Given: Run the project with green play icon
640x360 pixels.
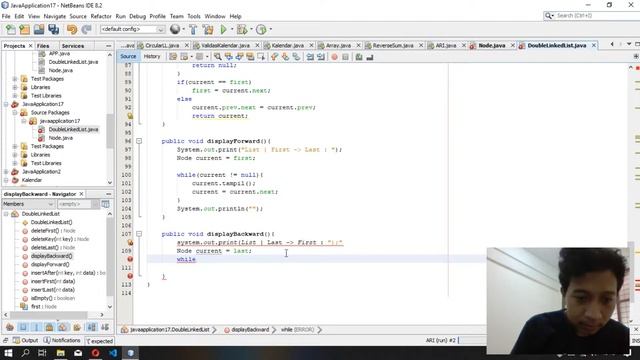Looking at the screenshot, I should pos(223,29).
